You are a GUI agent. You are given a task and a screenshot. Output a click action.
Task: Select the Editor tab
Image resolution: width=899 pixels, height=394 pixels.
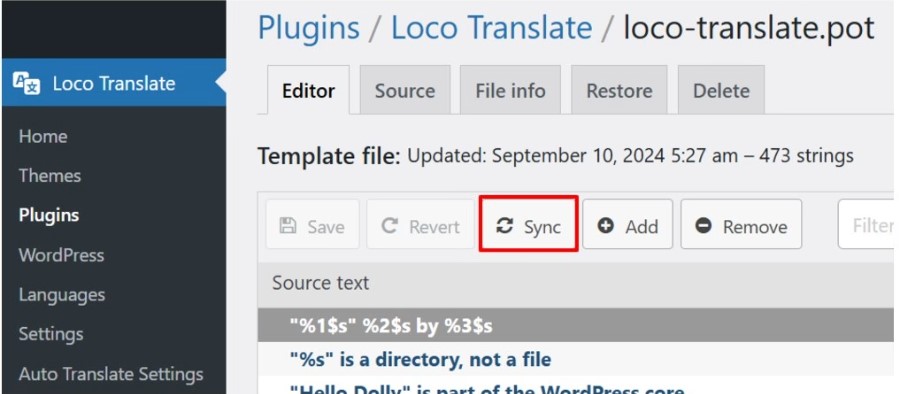pyautogui.click(x=308, y=91)
